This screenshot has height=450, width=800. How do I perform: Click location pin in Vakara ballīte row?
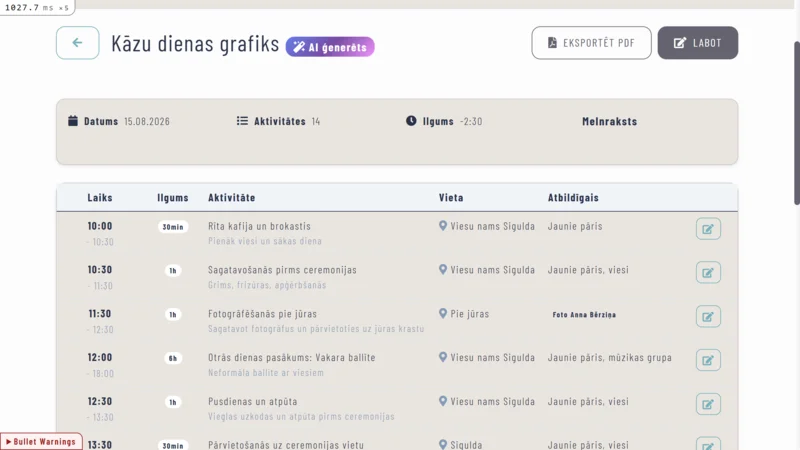[x=443, y=357]
